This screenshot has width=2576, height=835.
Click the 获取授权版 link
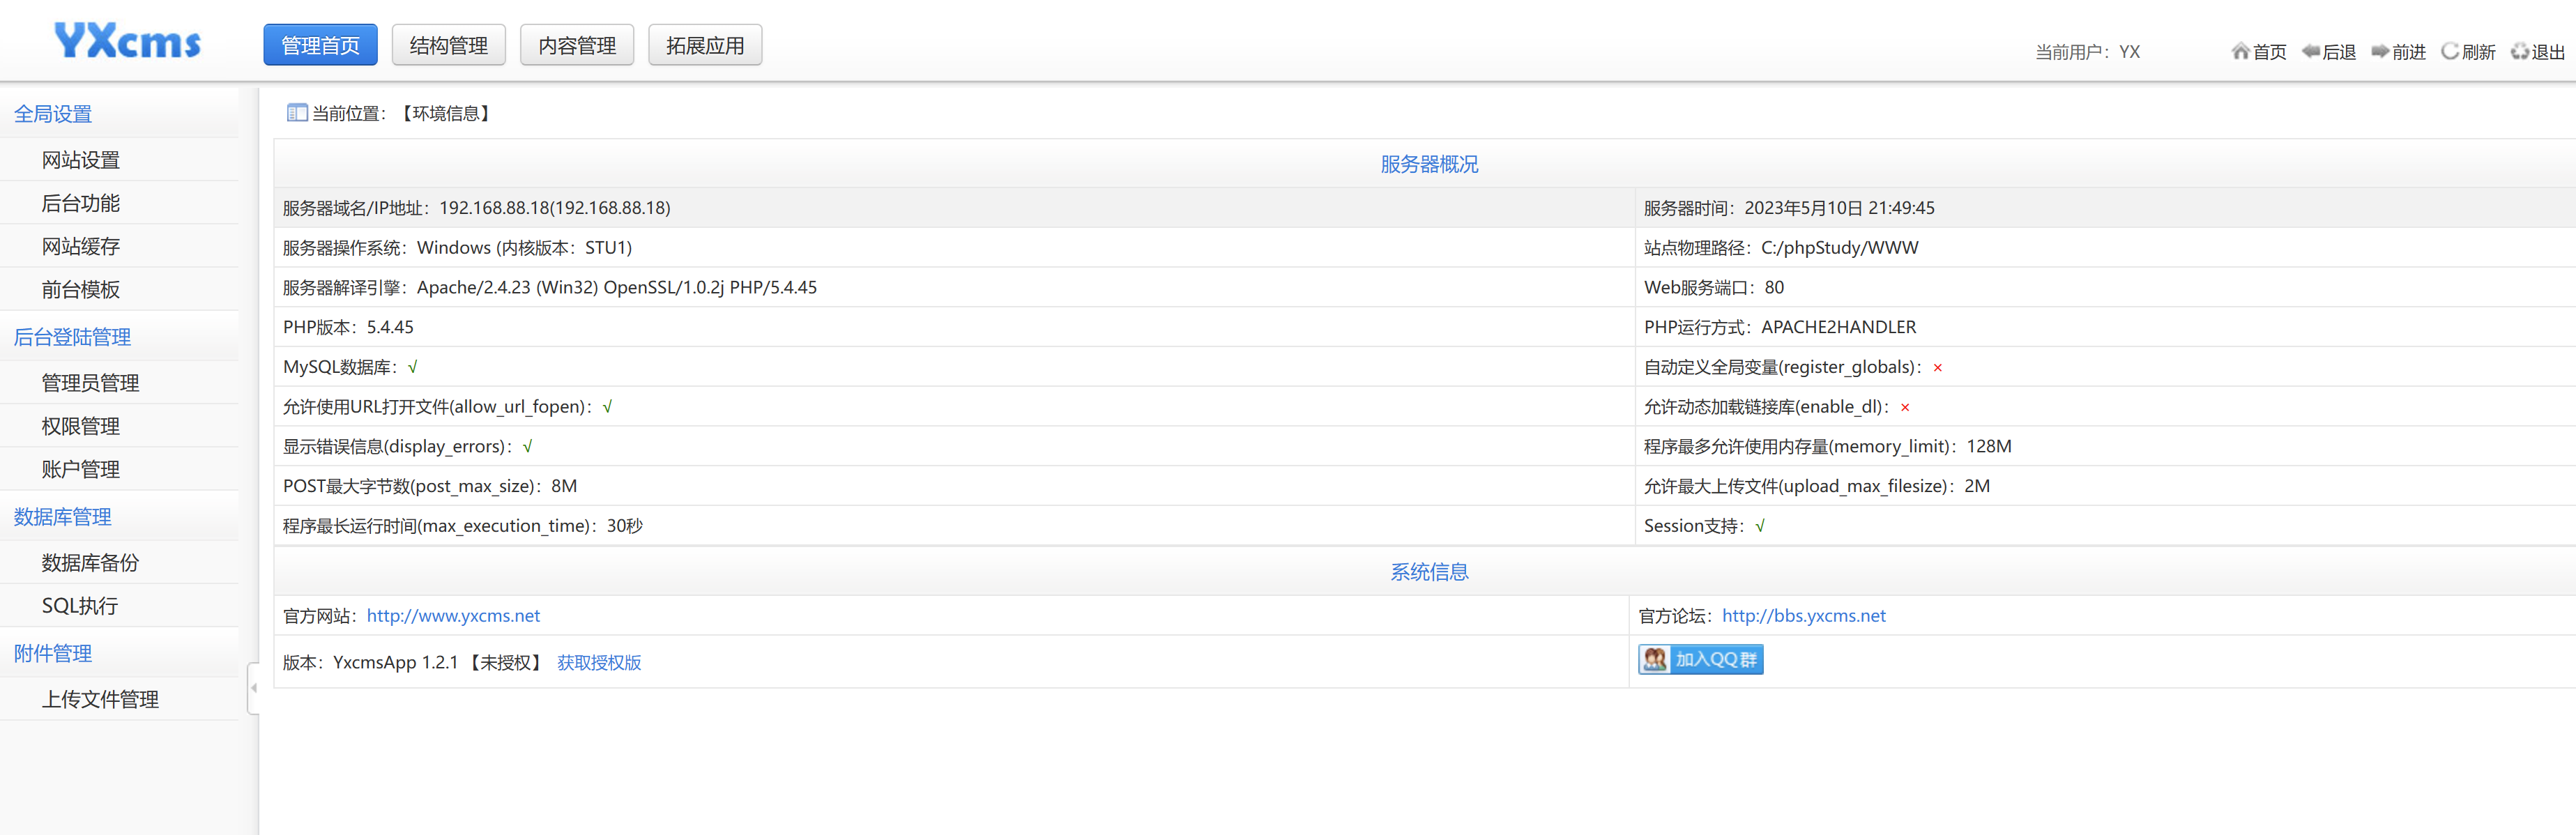599,663
